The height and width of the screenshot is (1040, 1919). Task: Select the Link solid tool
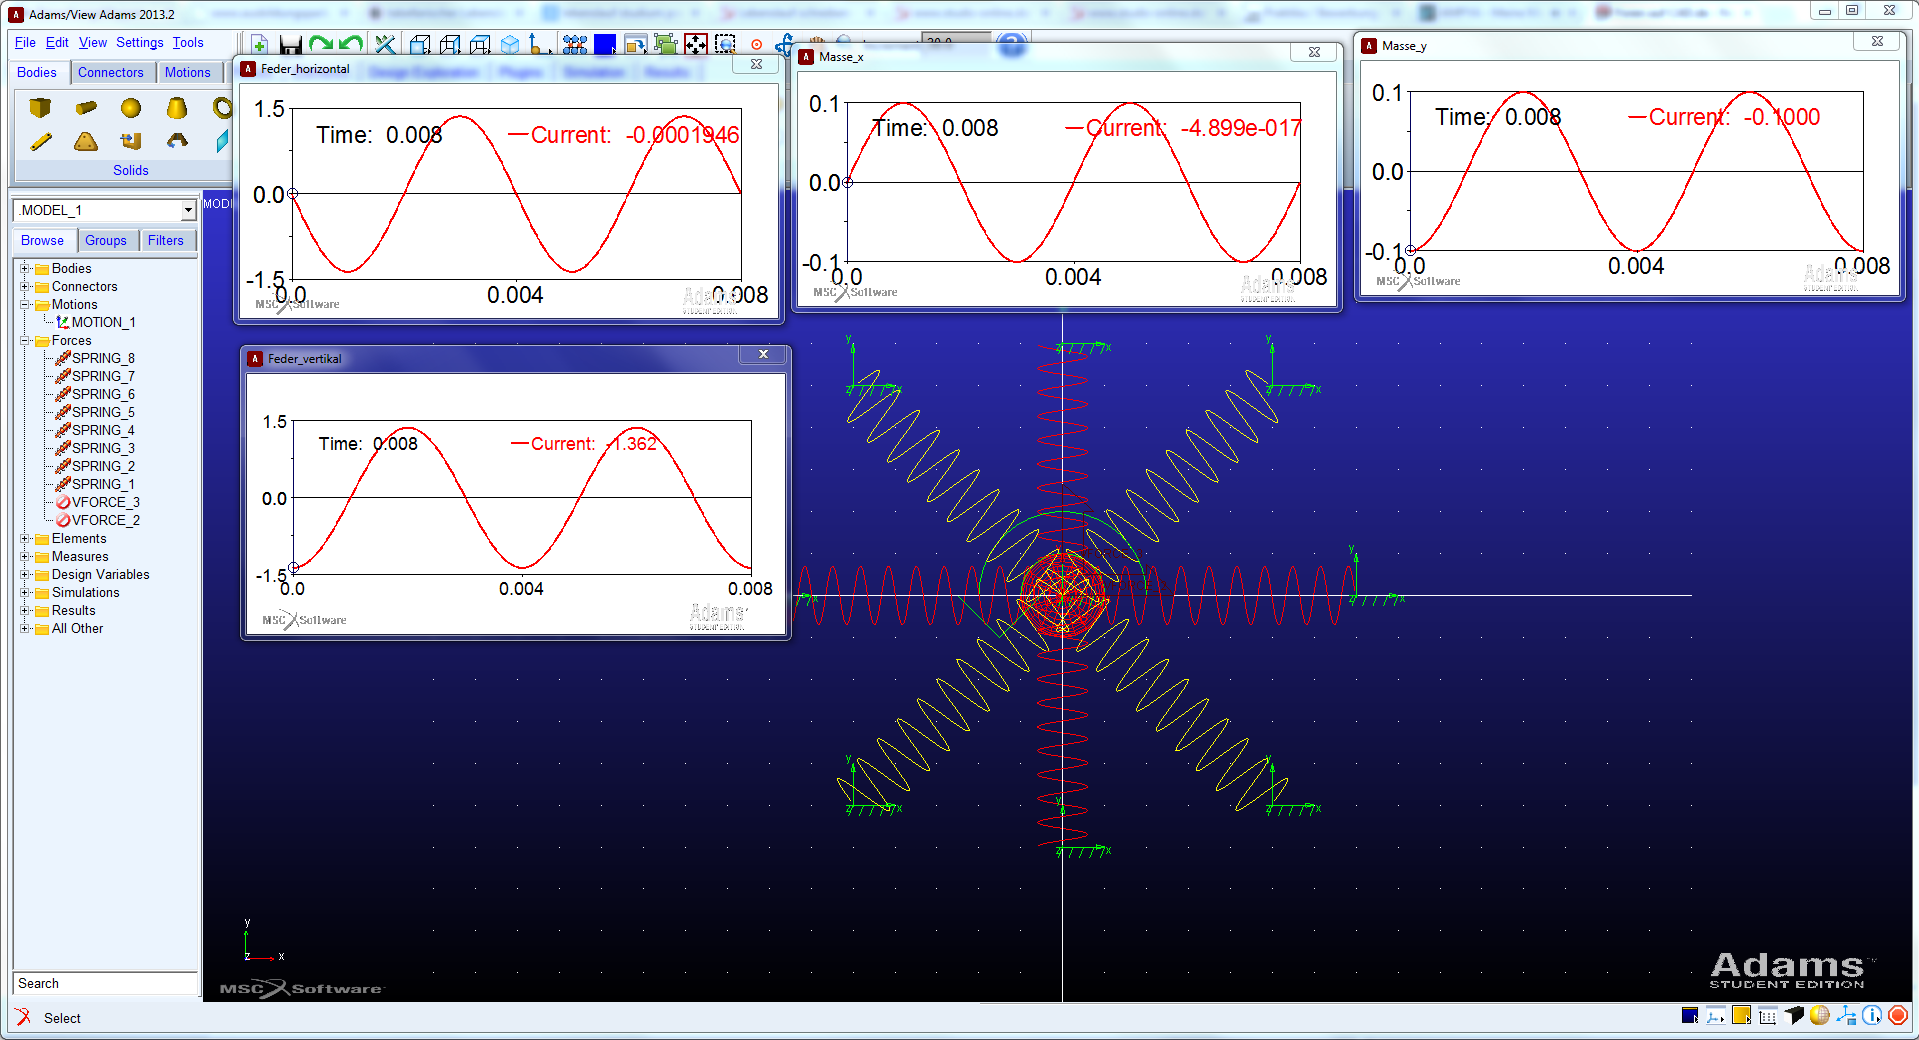[40, 142]
